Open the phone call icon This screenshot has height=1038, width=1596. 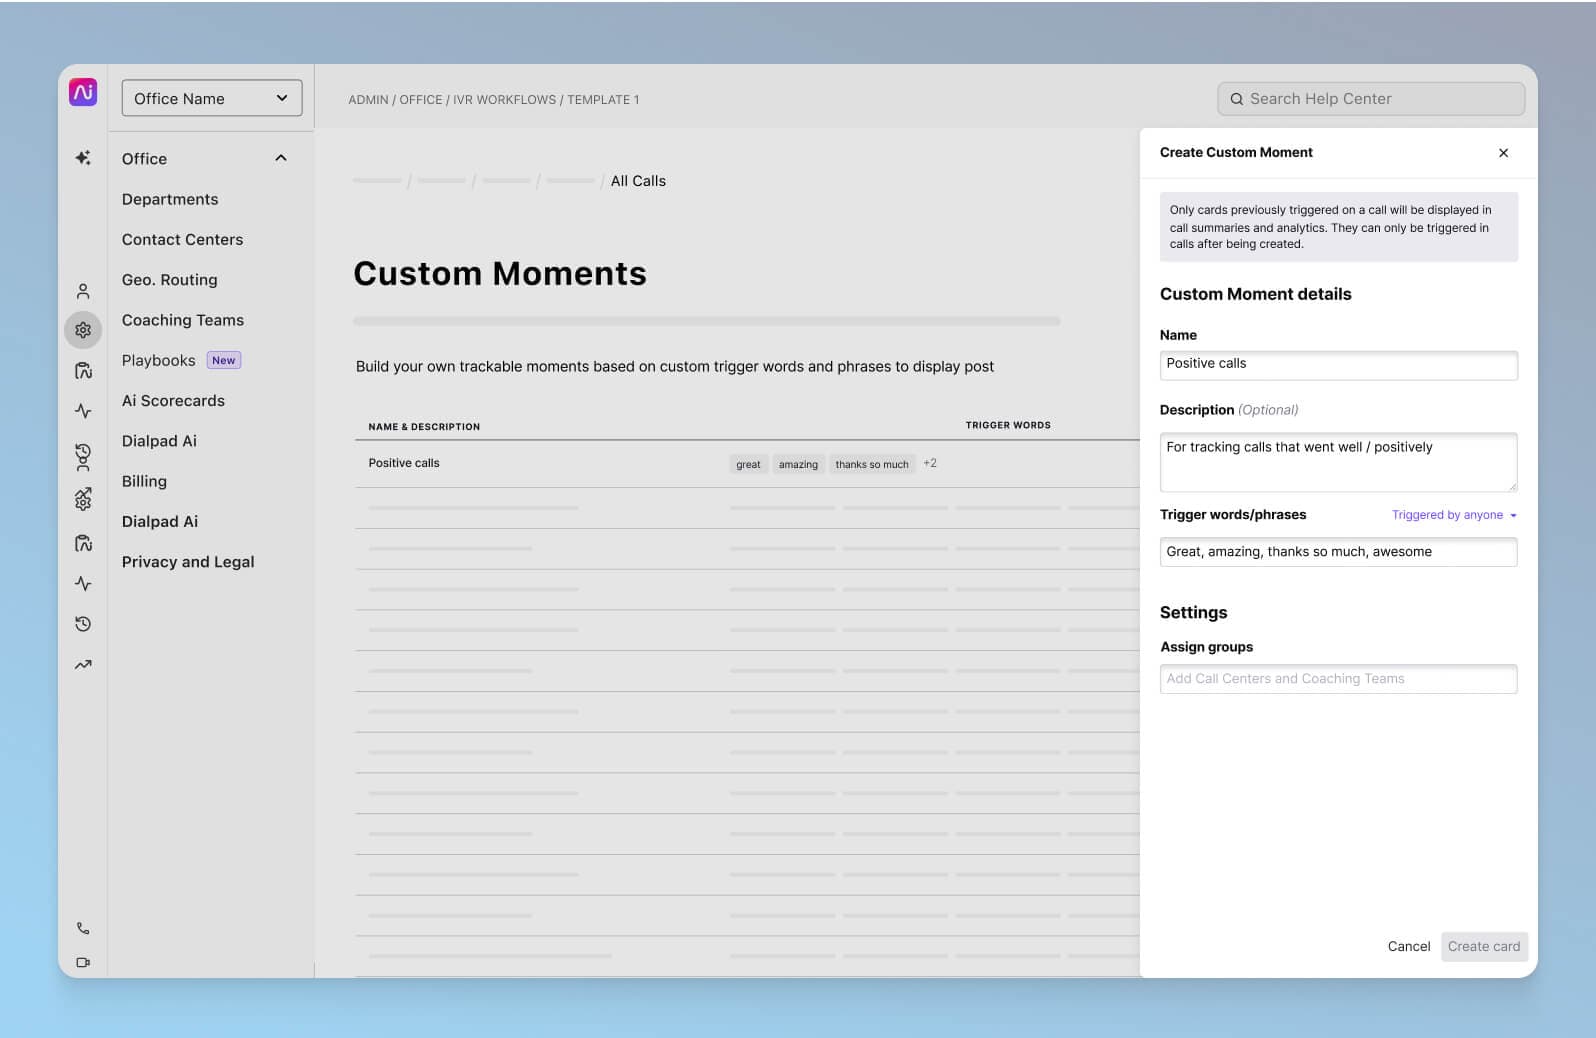coord(83,928)
